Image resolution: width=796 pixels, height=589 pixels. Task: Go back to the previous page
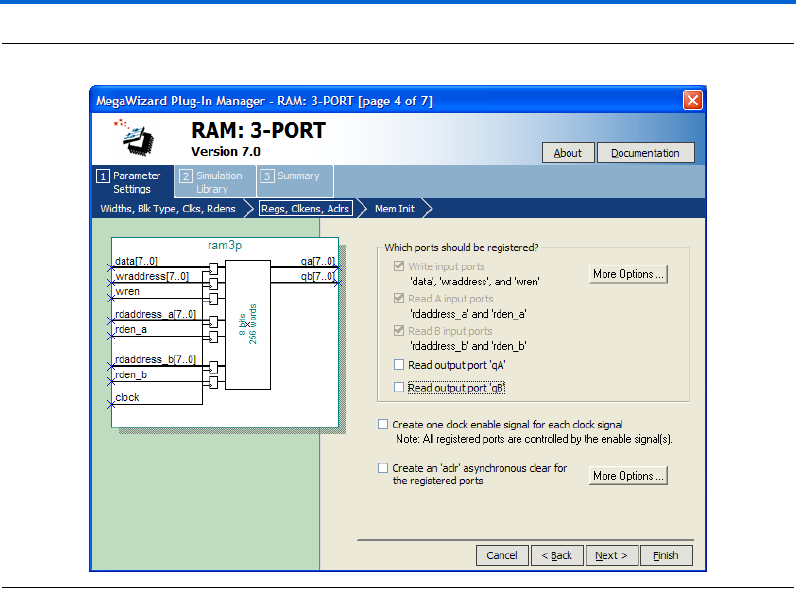click(x=557, y=555)
